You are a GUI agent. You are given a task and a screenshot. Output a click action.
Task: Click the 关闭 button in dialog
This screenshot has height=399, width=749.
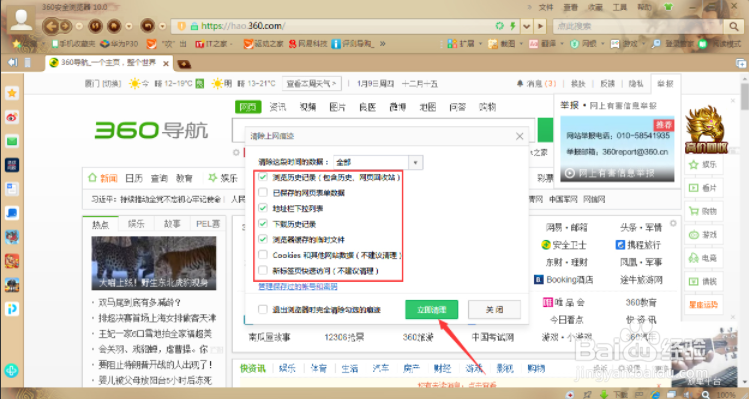tap(494, 310)
